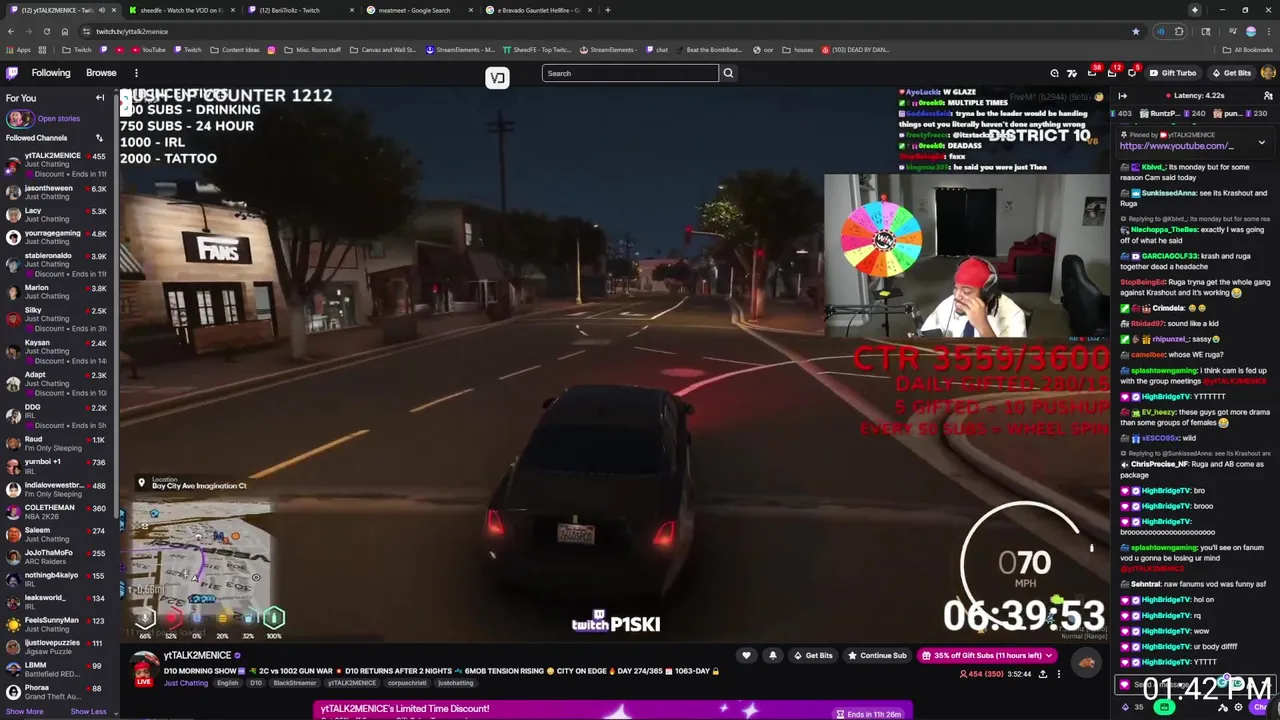
Task: Open the Twitch search magnifier button
Action: [x=728, y=73]
